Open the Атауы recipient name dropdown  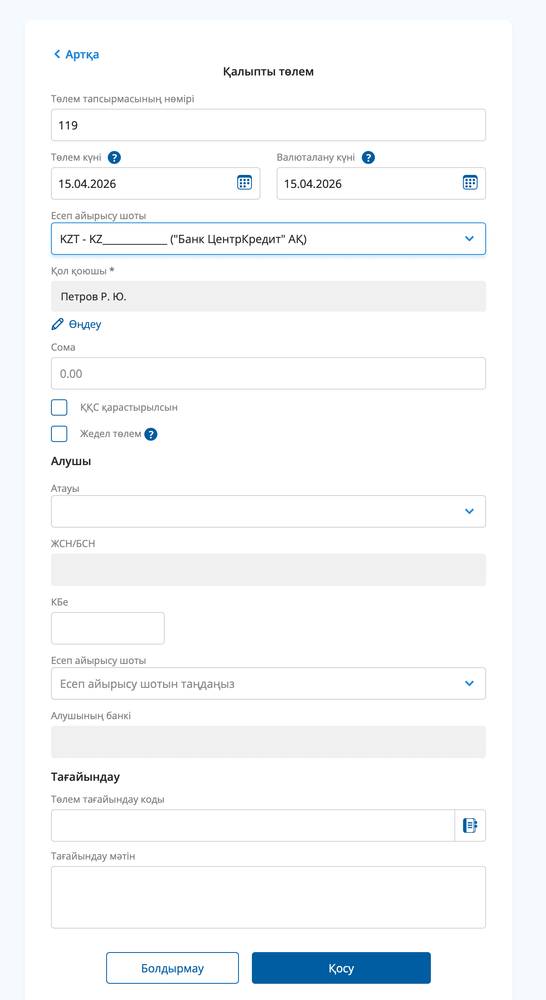269,511
